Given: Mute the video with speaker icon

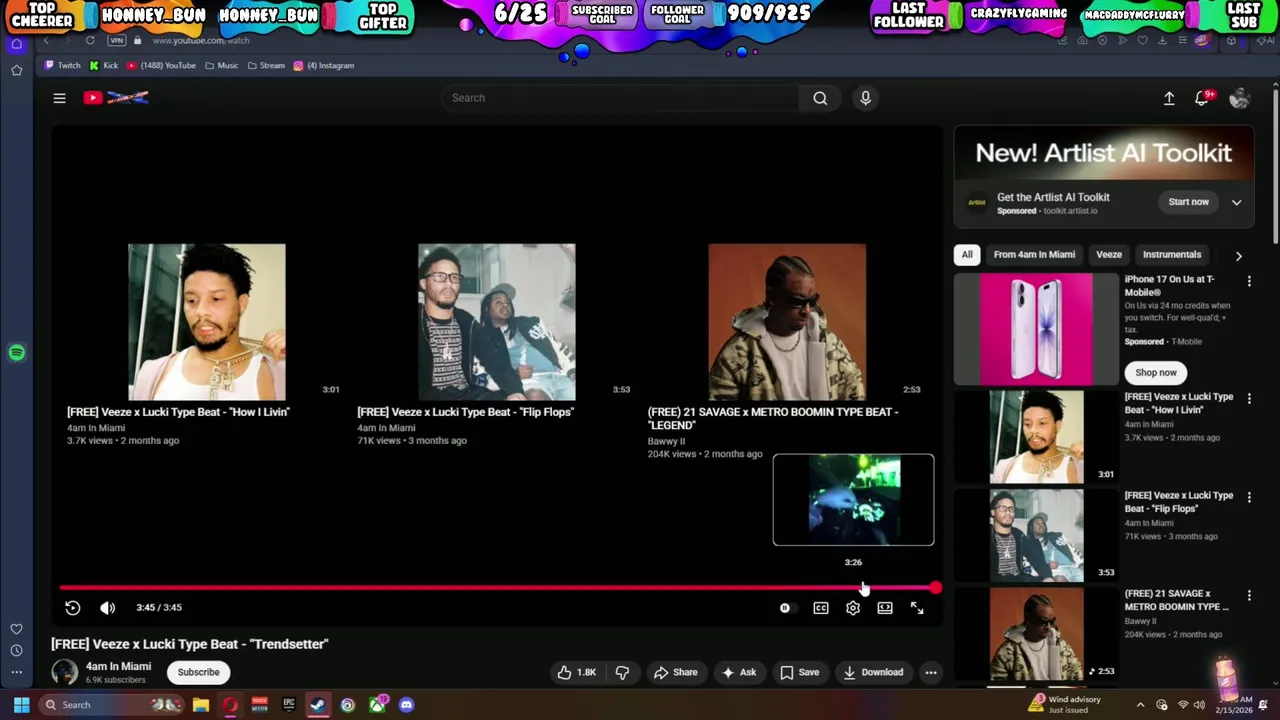Looking at the screenshot, I should (x=107, y=608).
